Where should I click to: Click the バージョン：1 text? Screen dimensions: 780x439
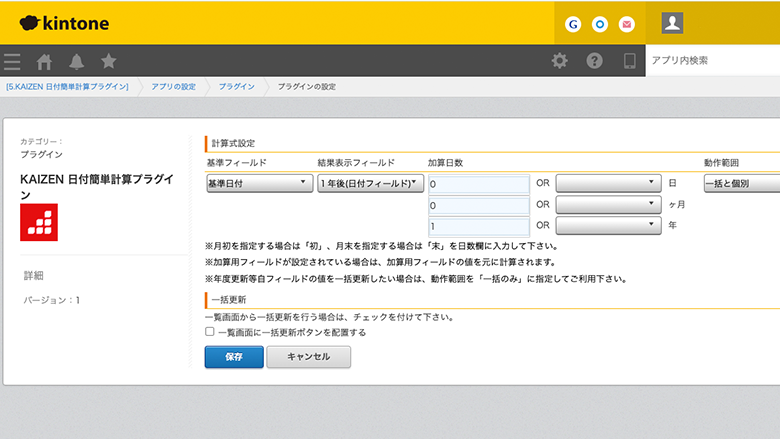52,300
